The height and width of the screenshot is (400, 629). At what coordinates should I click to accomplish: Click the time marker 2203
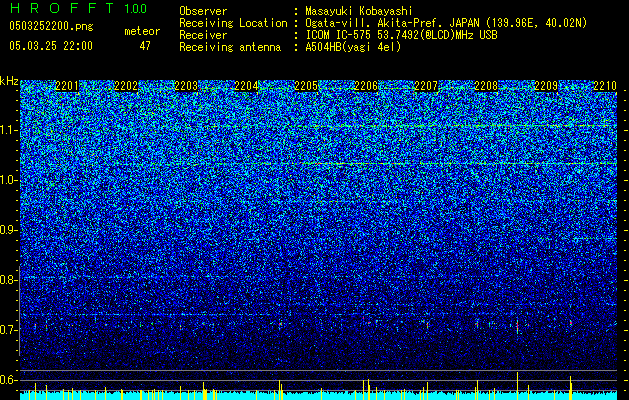(187, 86)
